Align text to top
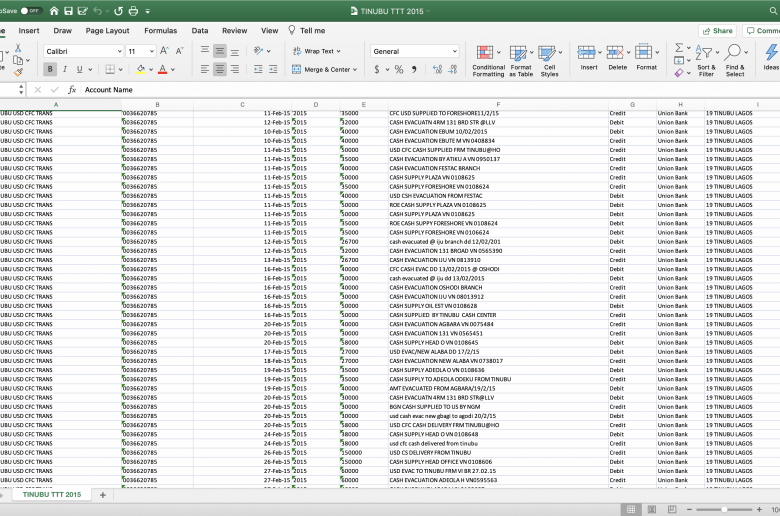The image size is (780, 516). tap(205, 51)
